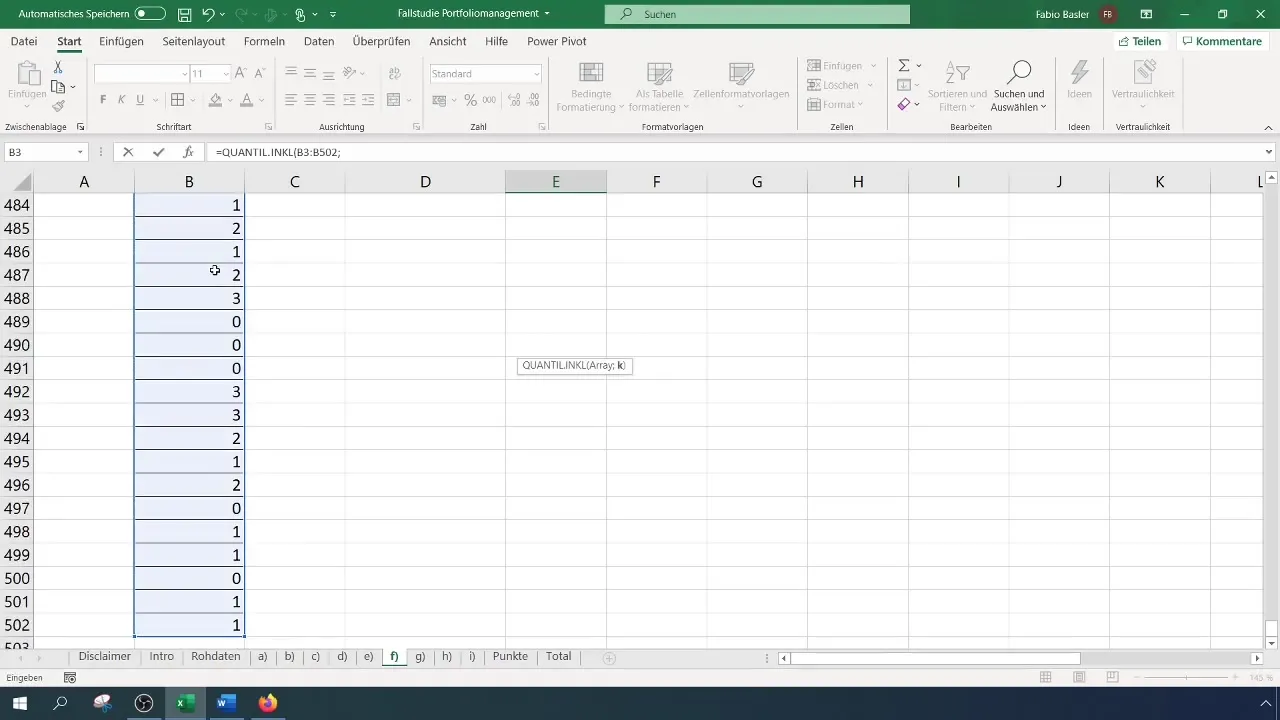Confirm the formula with checkmark icon
Viewport: 1280px width, 720px height.
[158, 152]
